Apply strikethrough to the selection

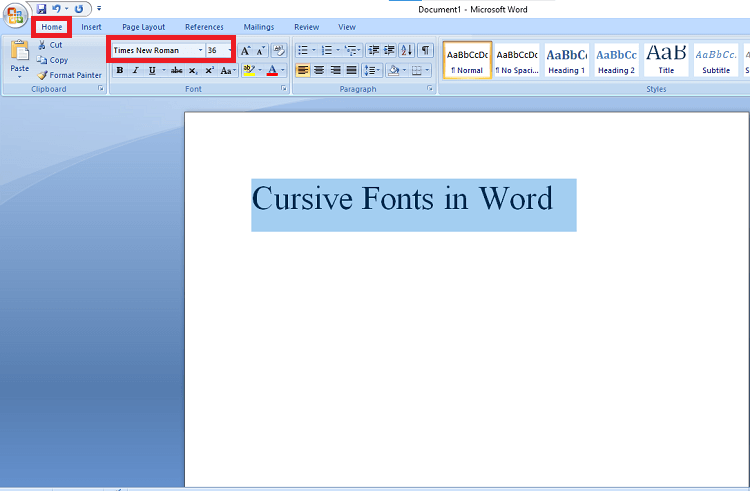coord(176,70)
